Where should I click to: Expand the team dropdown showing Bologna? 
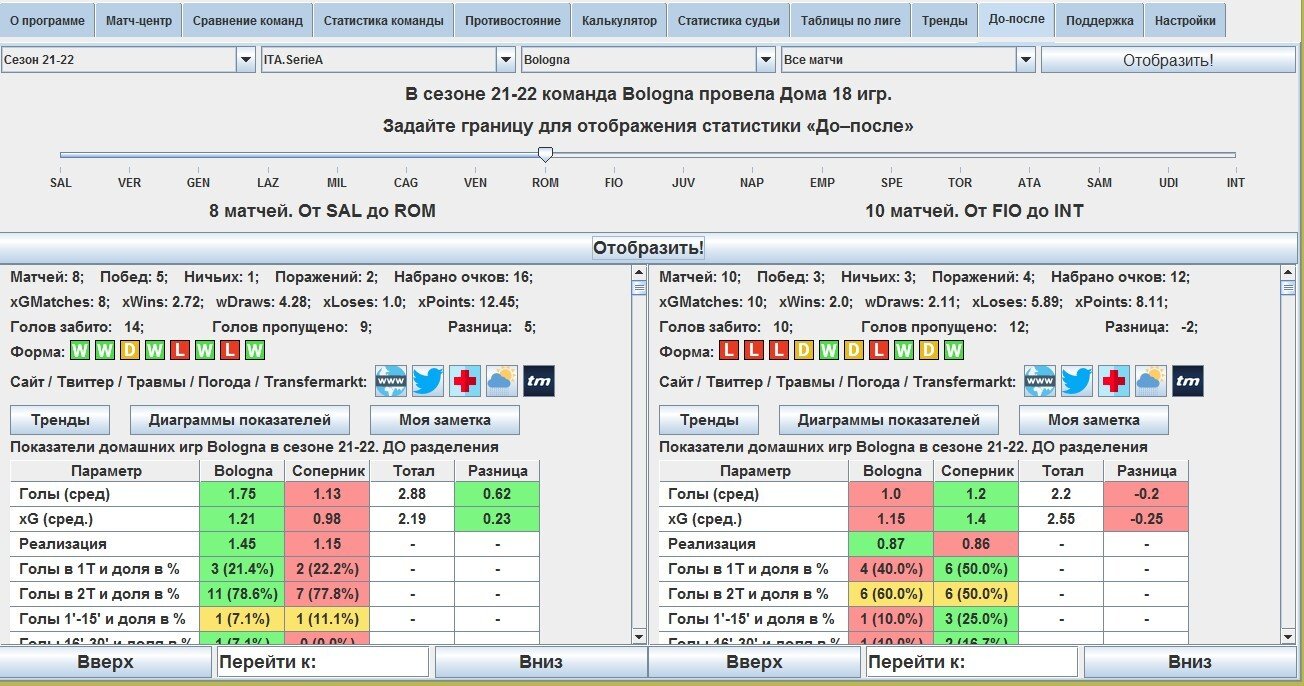(x=765, y=60)
